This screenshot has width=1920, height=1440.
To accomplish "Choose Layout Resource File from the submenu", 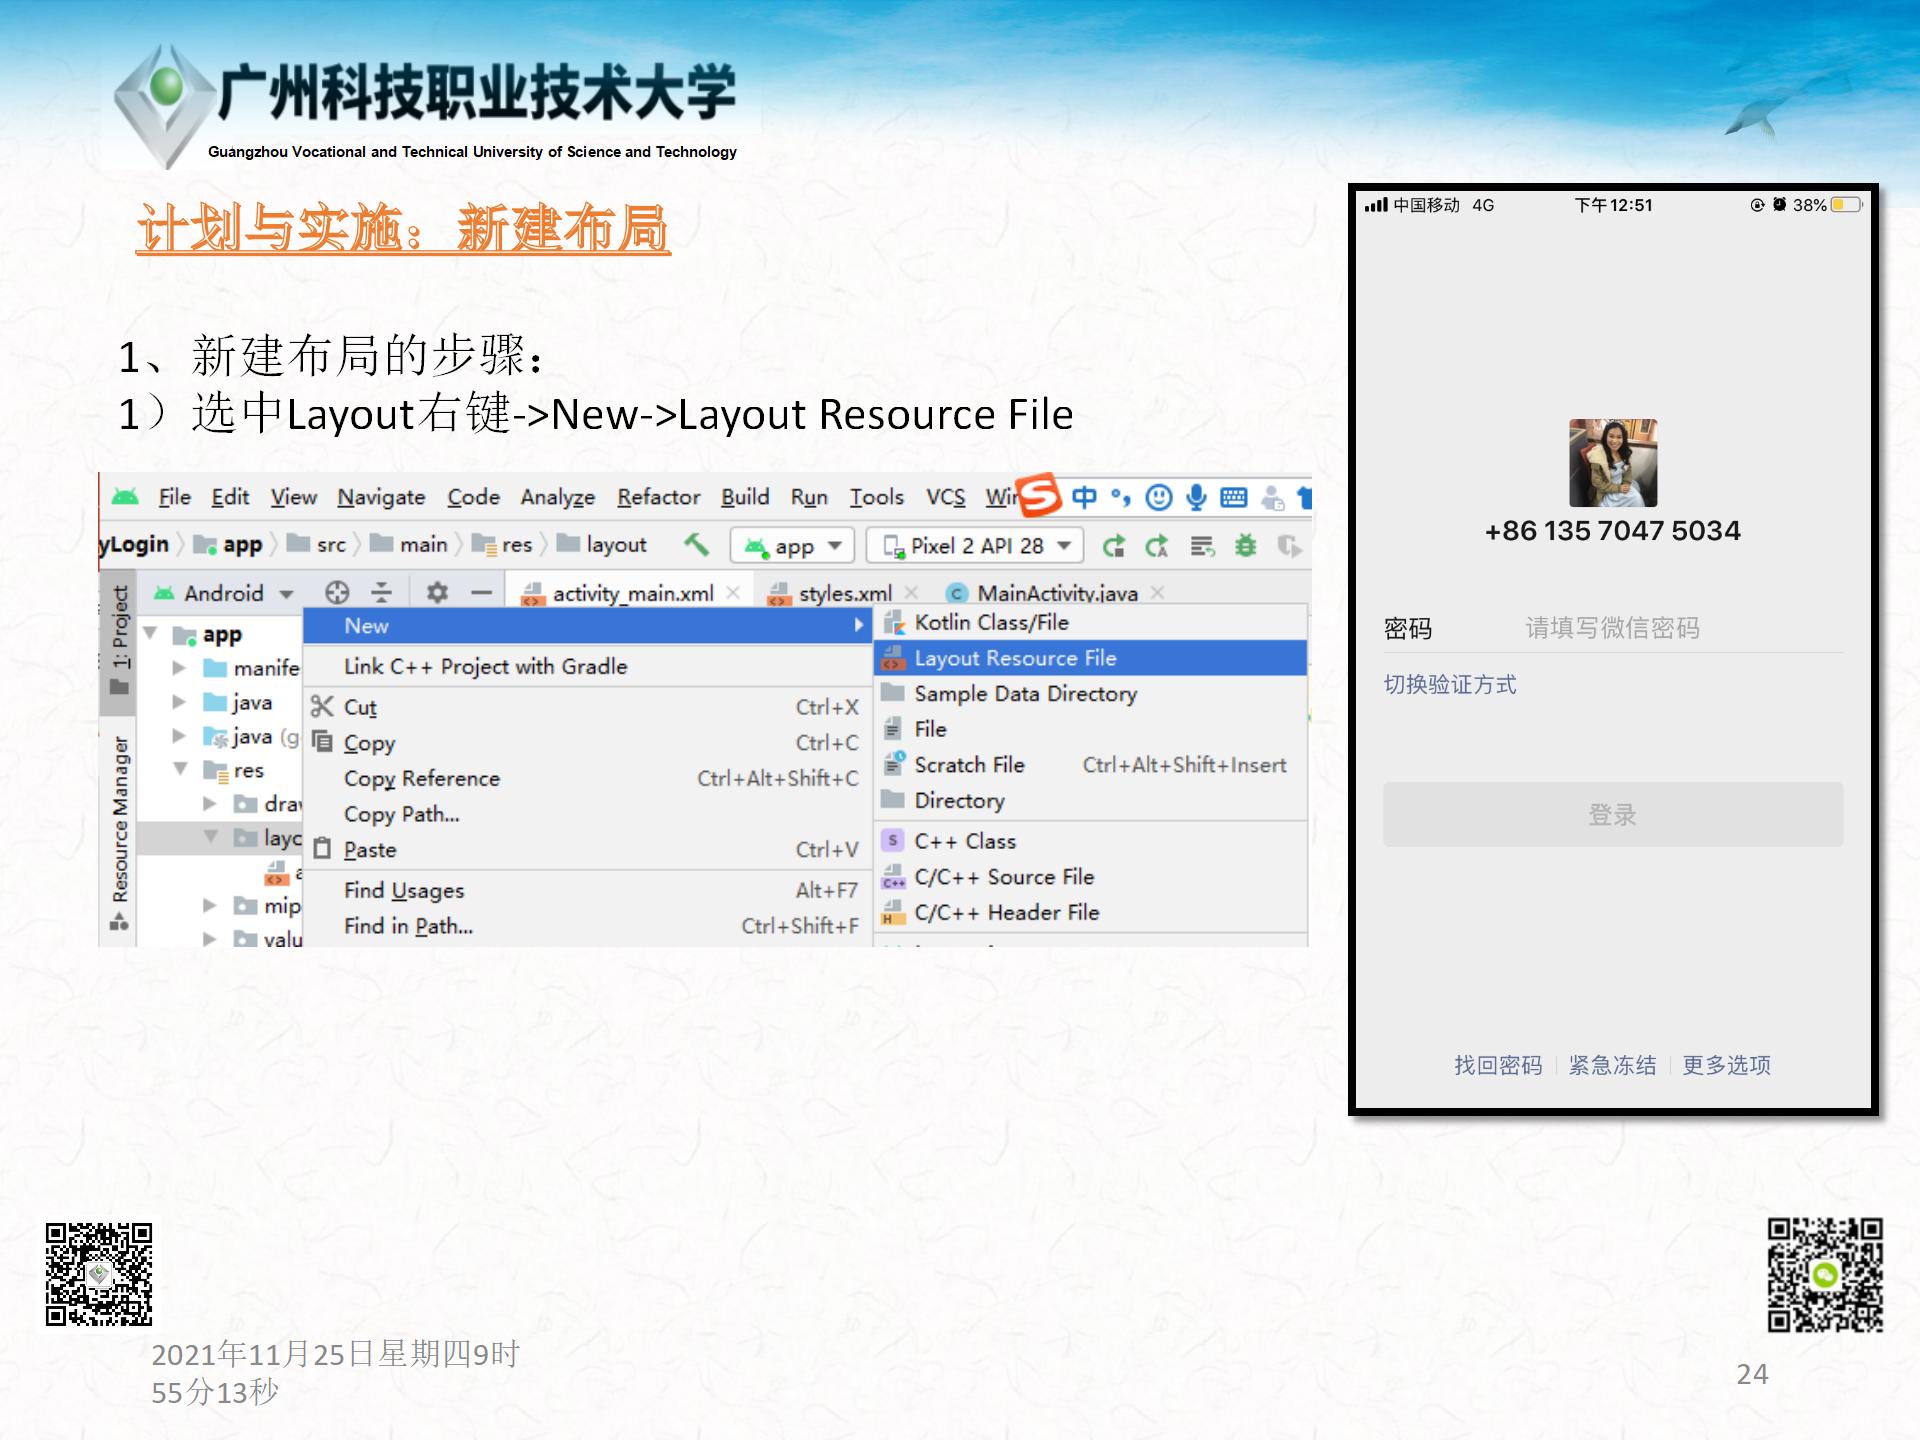I will click(x=1015, y=658).
